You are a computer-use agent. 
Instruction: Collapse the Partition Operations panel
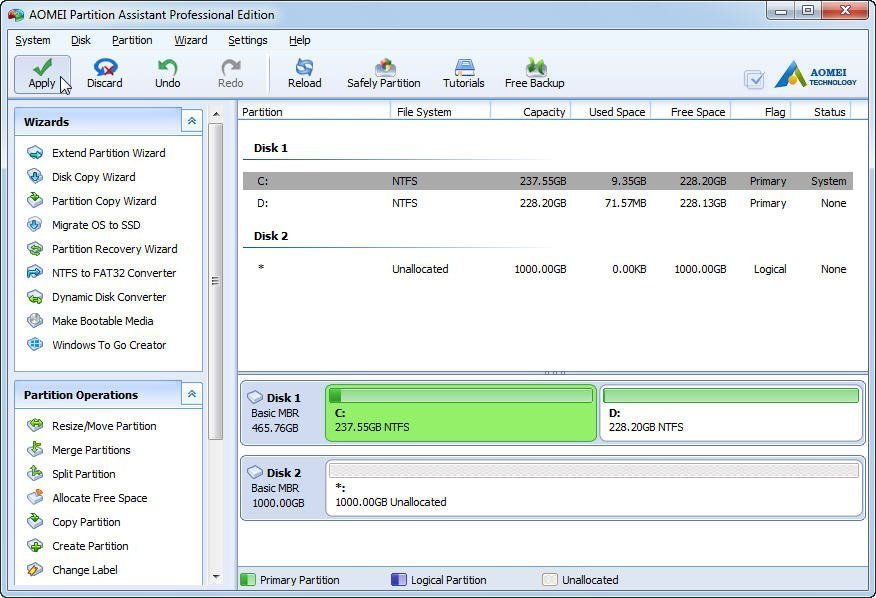pos(192,394)
